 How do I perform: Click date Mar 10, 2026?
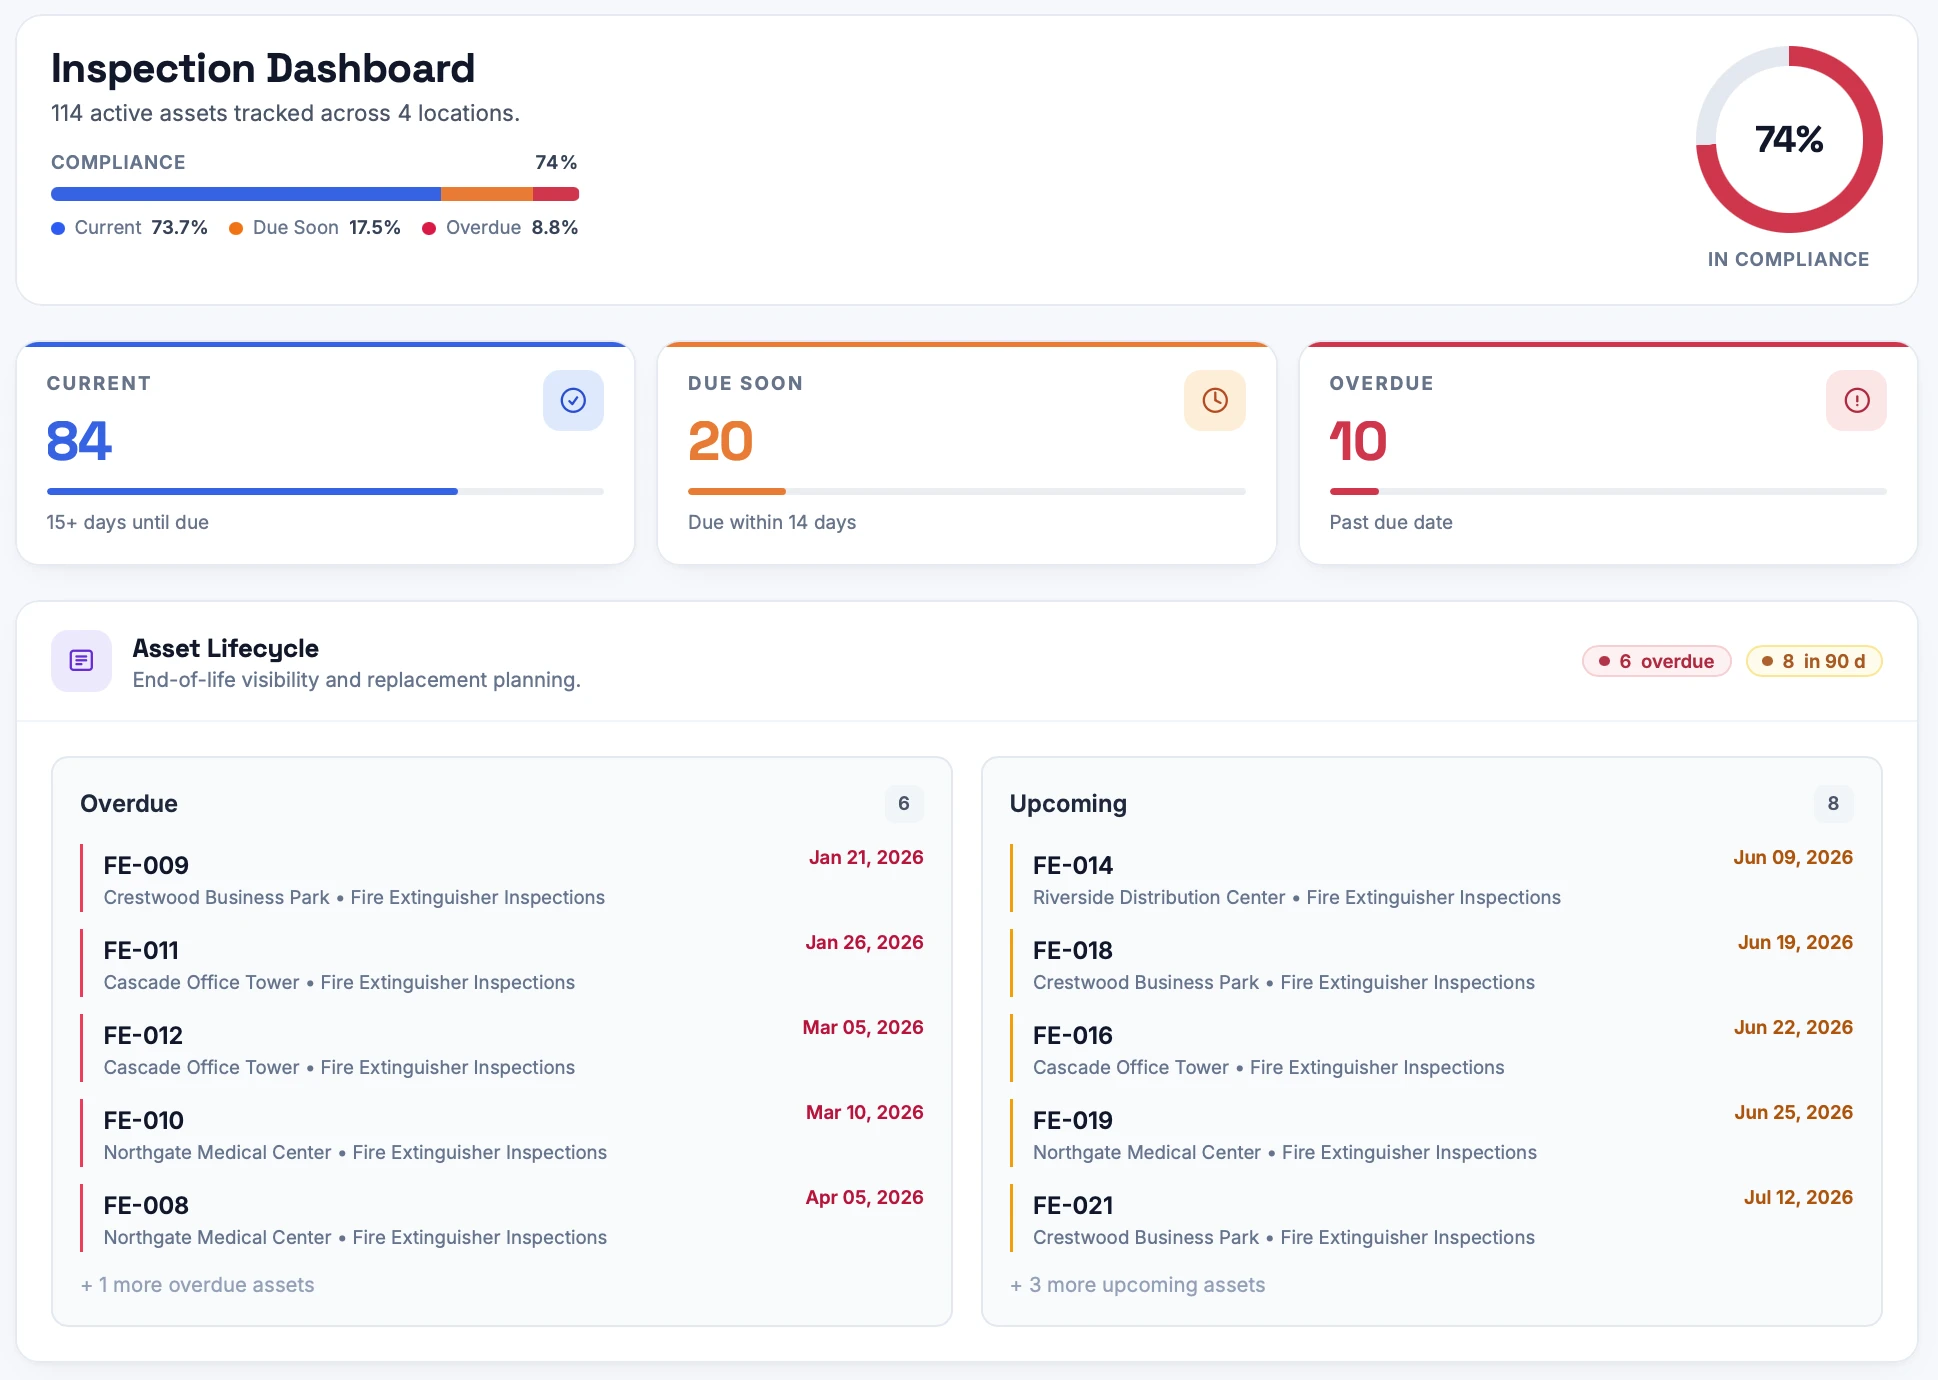point(865,1113)
